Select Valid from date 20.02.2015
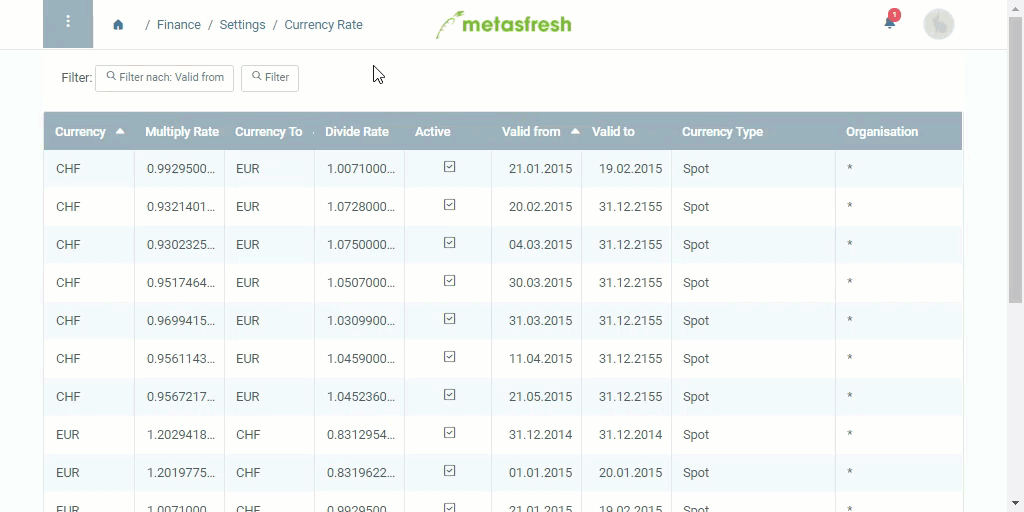This screenshot has width=1024, height=512. 540,206
